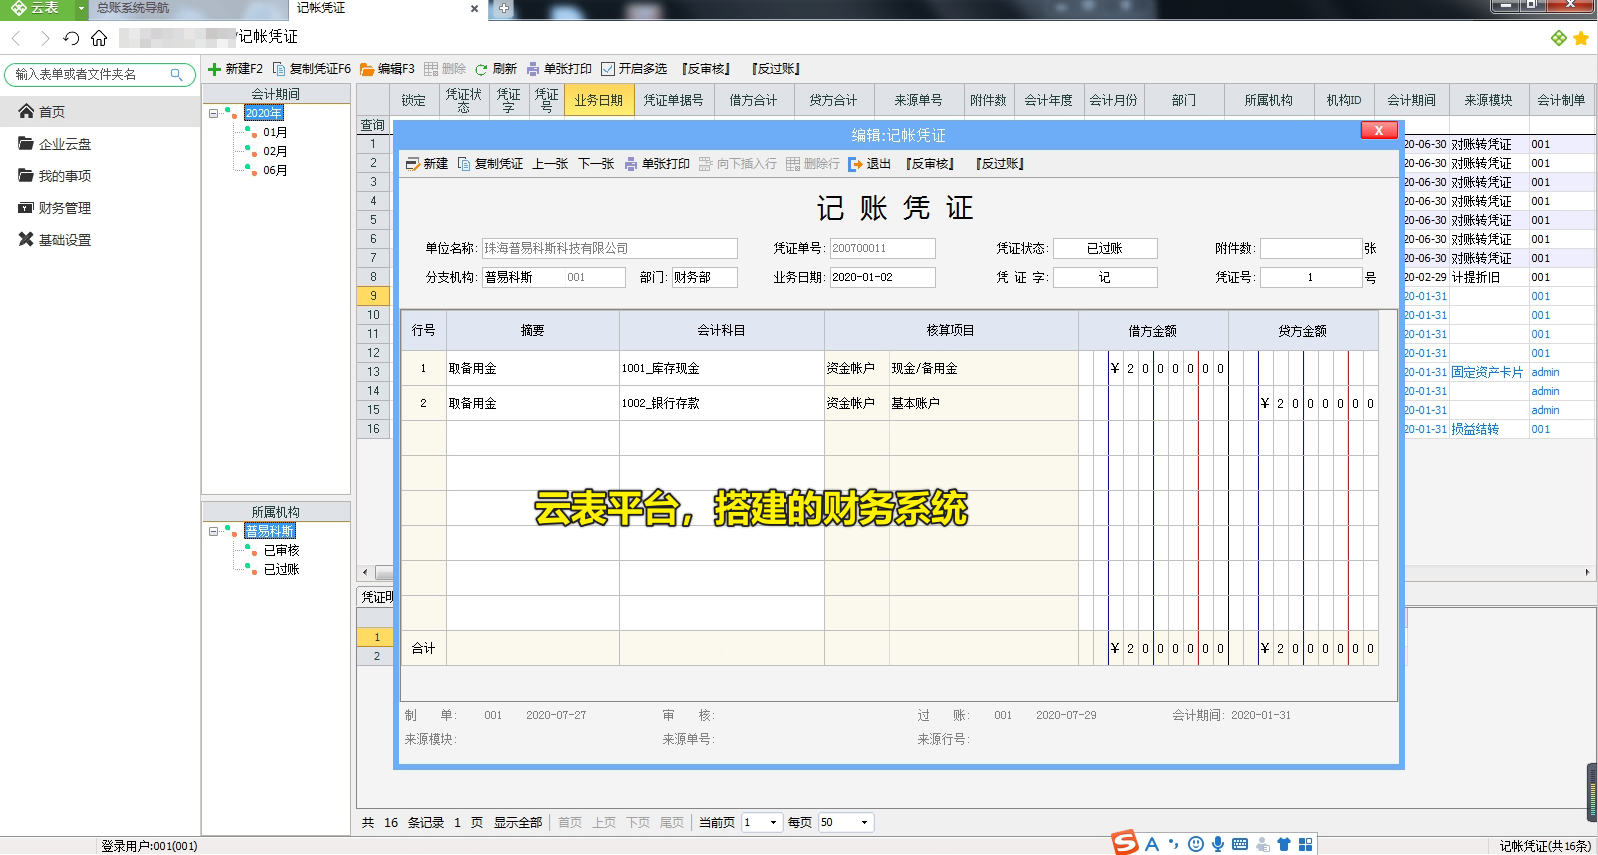Click the forward navigation arrow
This screenshot has height=855, width=1598.
pyautogui.click(x=44, y=38)
